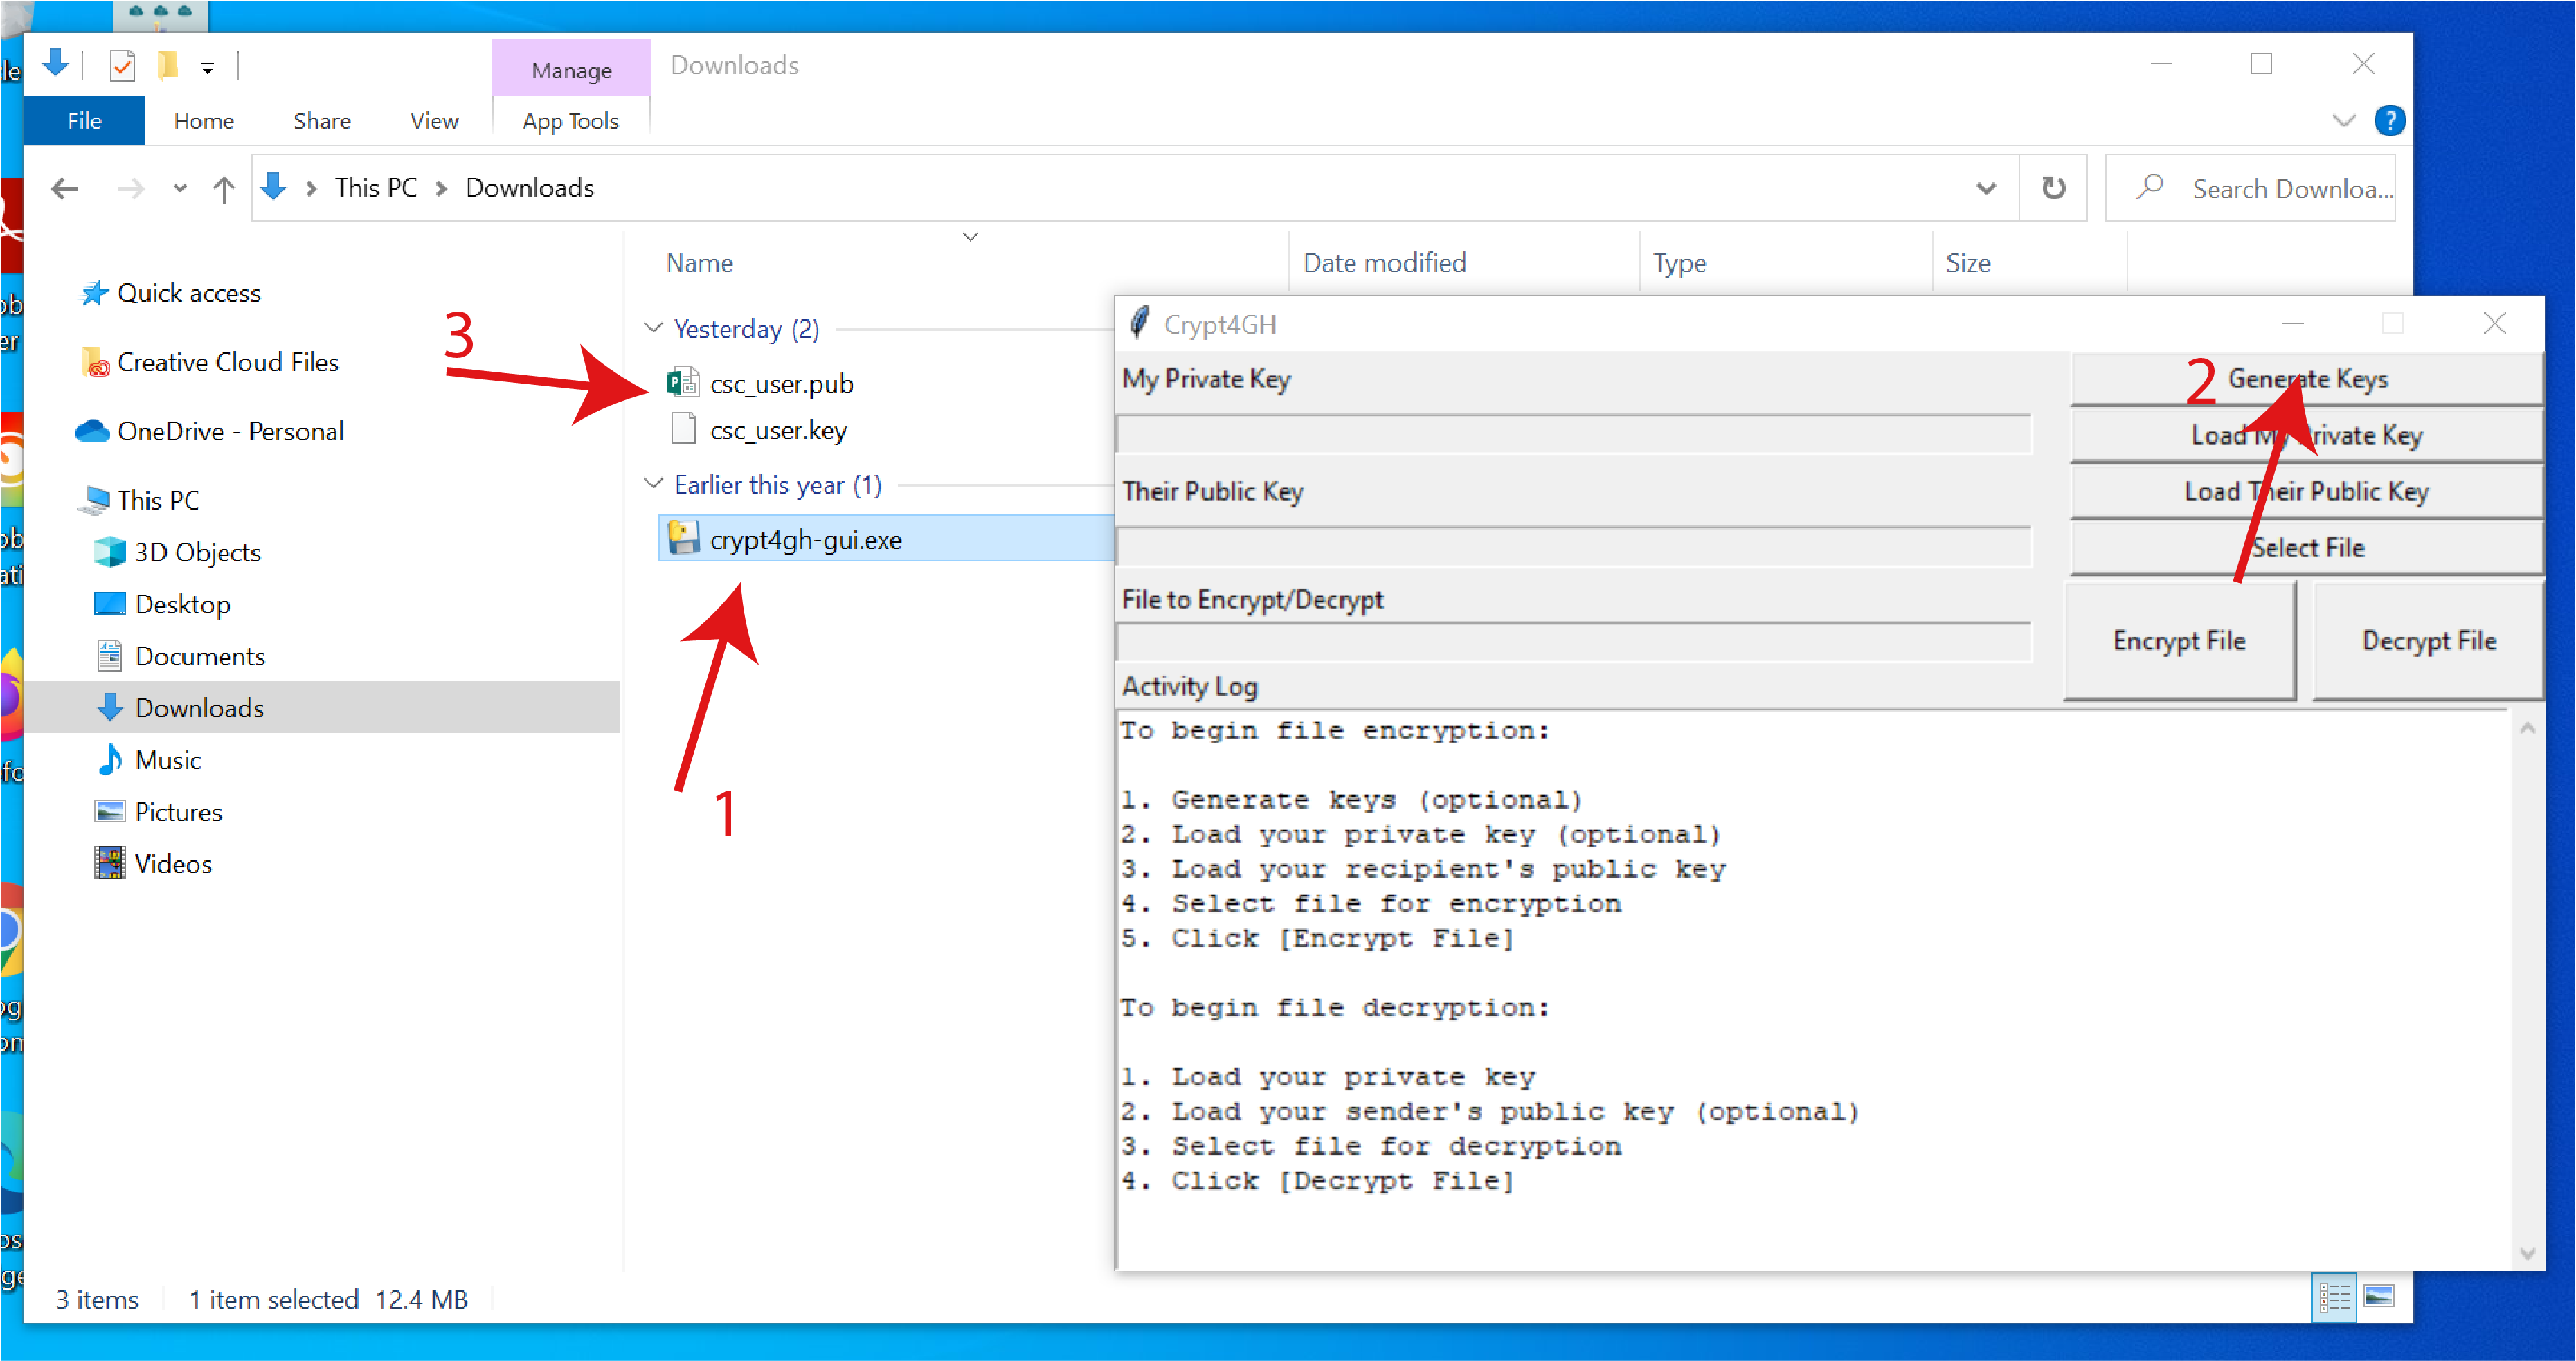2576x1361 pixels.
Task: Expand the ribbon with the chevron
Action: tap(2344, 121)
